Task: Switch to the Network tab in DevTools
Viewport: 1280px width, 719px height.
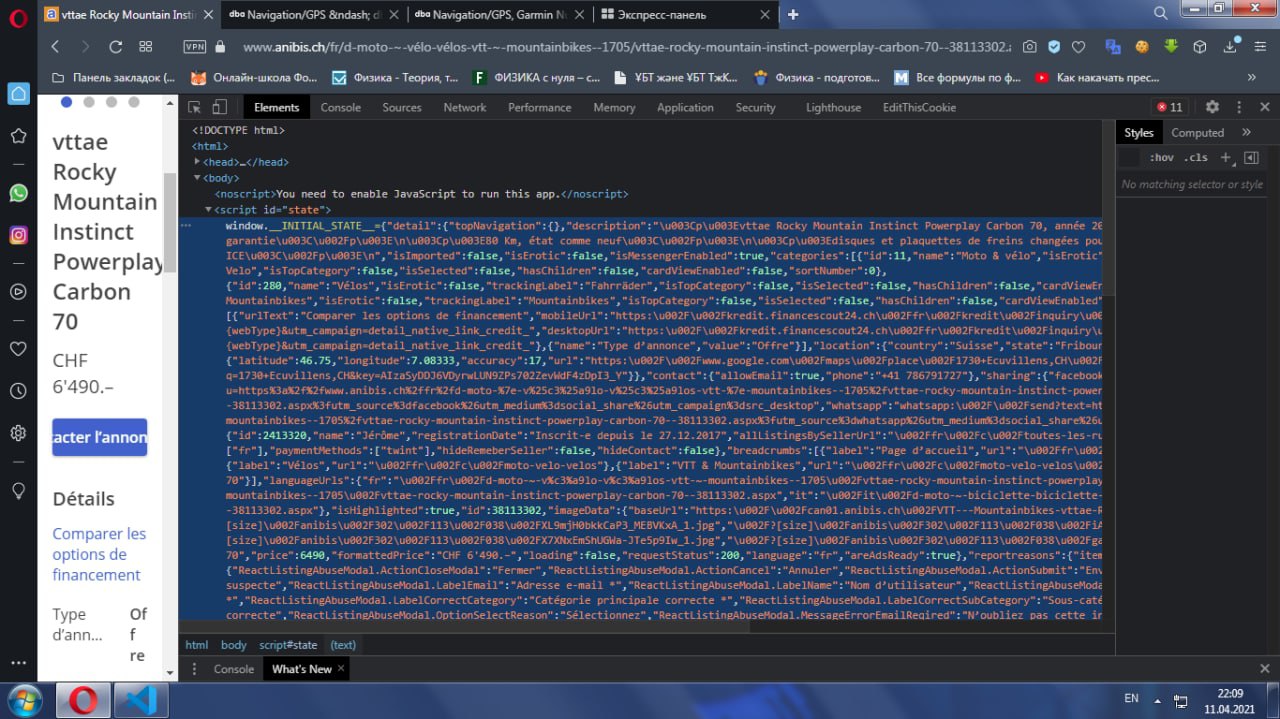Action: point(464,107)
